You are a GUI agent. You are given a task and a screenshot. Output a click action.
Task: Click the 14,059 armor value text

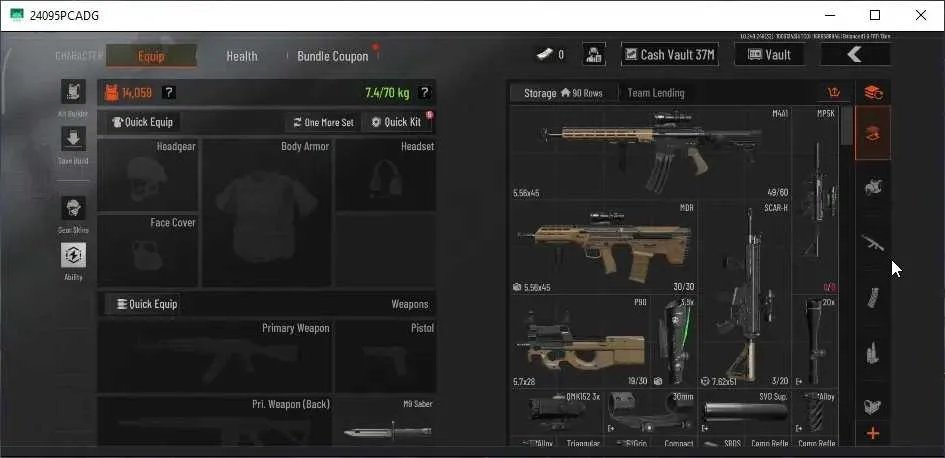(x=137, y=93)
